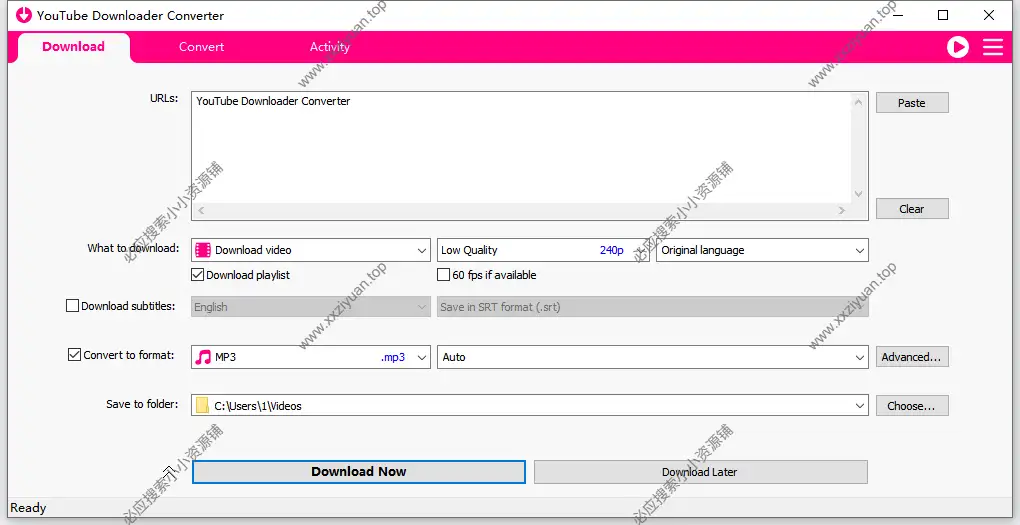Open the MP3 format dropdown
This screenshot has width=1020, height=525.
tap(311, 357)
